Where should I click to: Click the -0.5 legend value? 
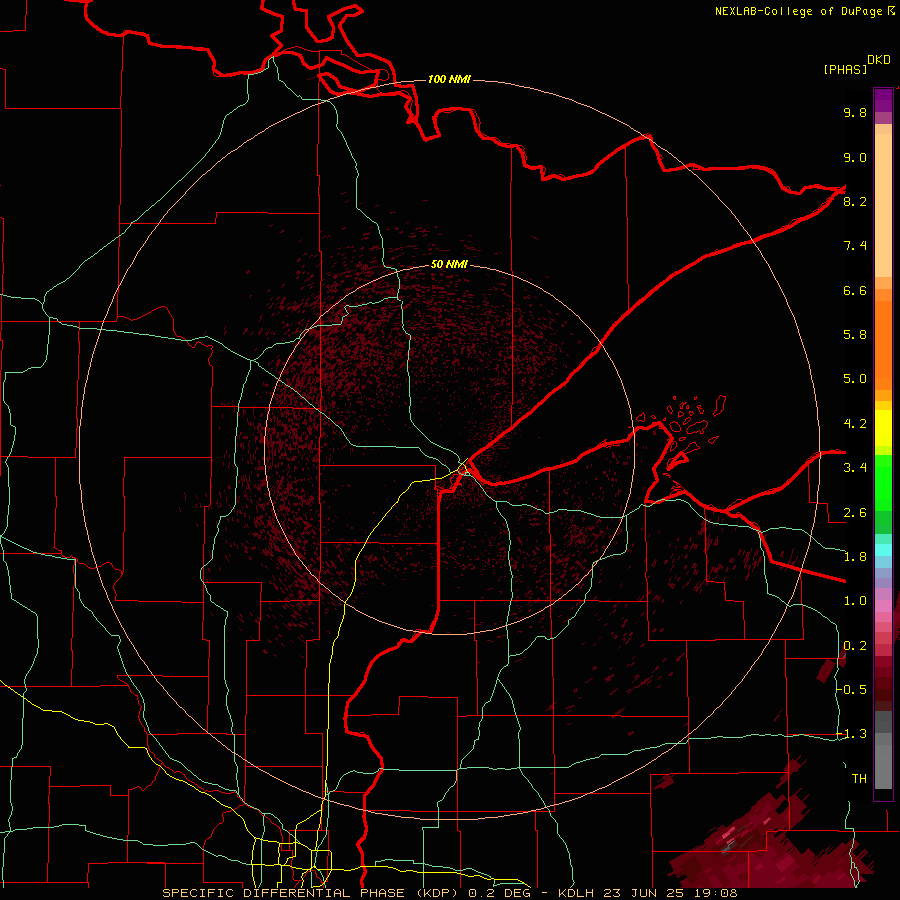852,690
